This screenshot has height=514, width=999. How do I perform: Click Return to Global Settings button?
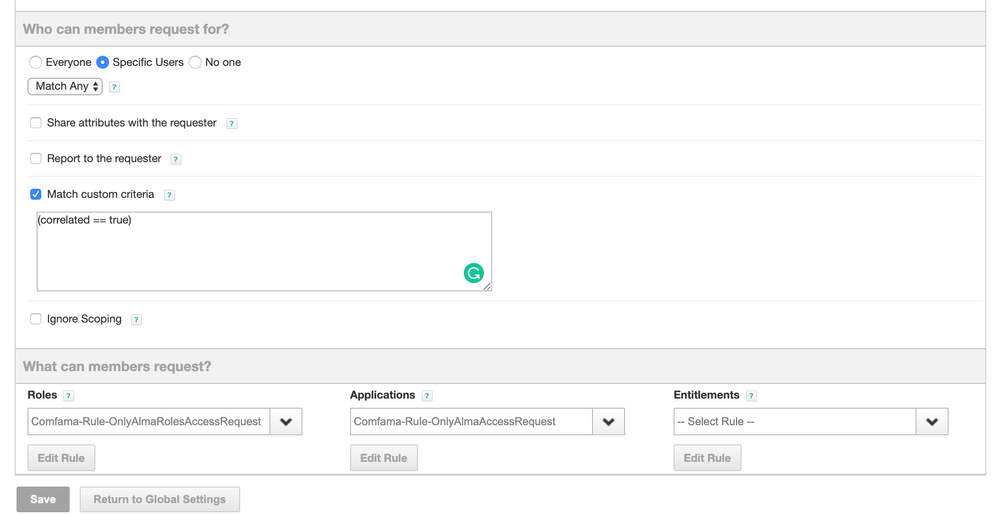pyautogui.click(x=159, y=499)
